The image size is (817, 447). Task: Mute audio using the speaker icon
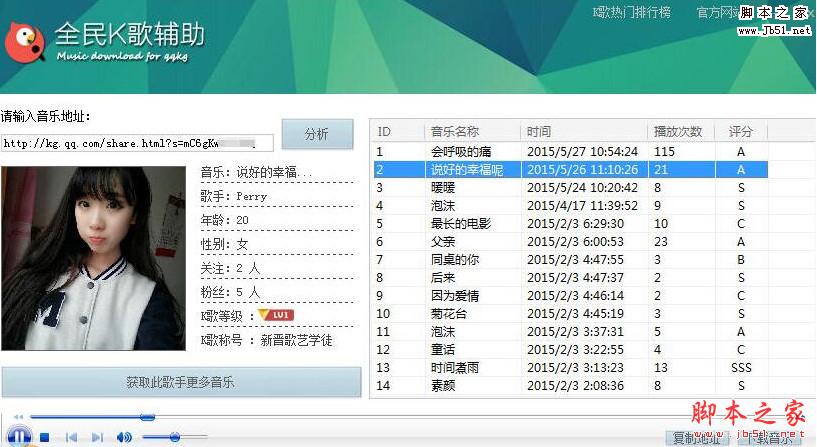click(x=124, y=438)
